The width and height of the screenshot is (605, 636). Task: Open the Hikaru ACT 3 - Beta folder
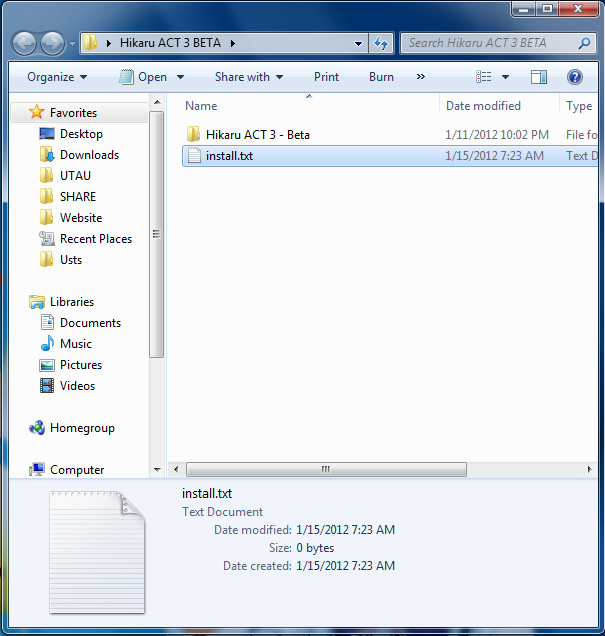coord(257,135)
